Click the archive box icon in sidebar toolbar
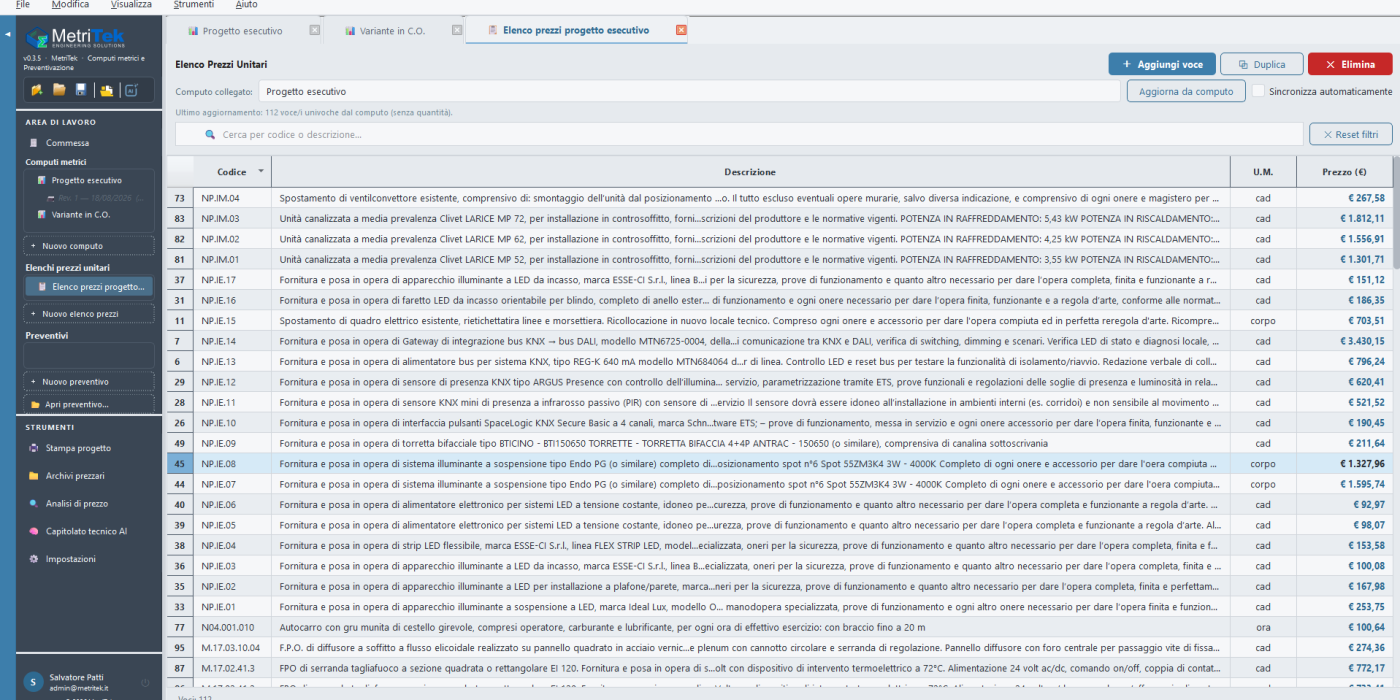1400x700 pixels. [x=106, y=90]
